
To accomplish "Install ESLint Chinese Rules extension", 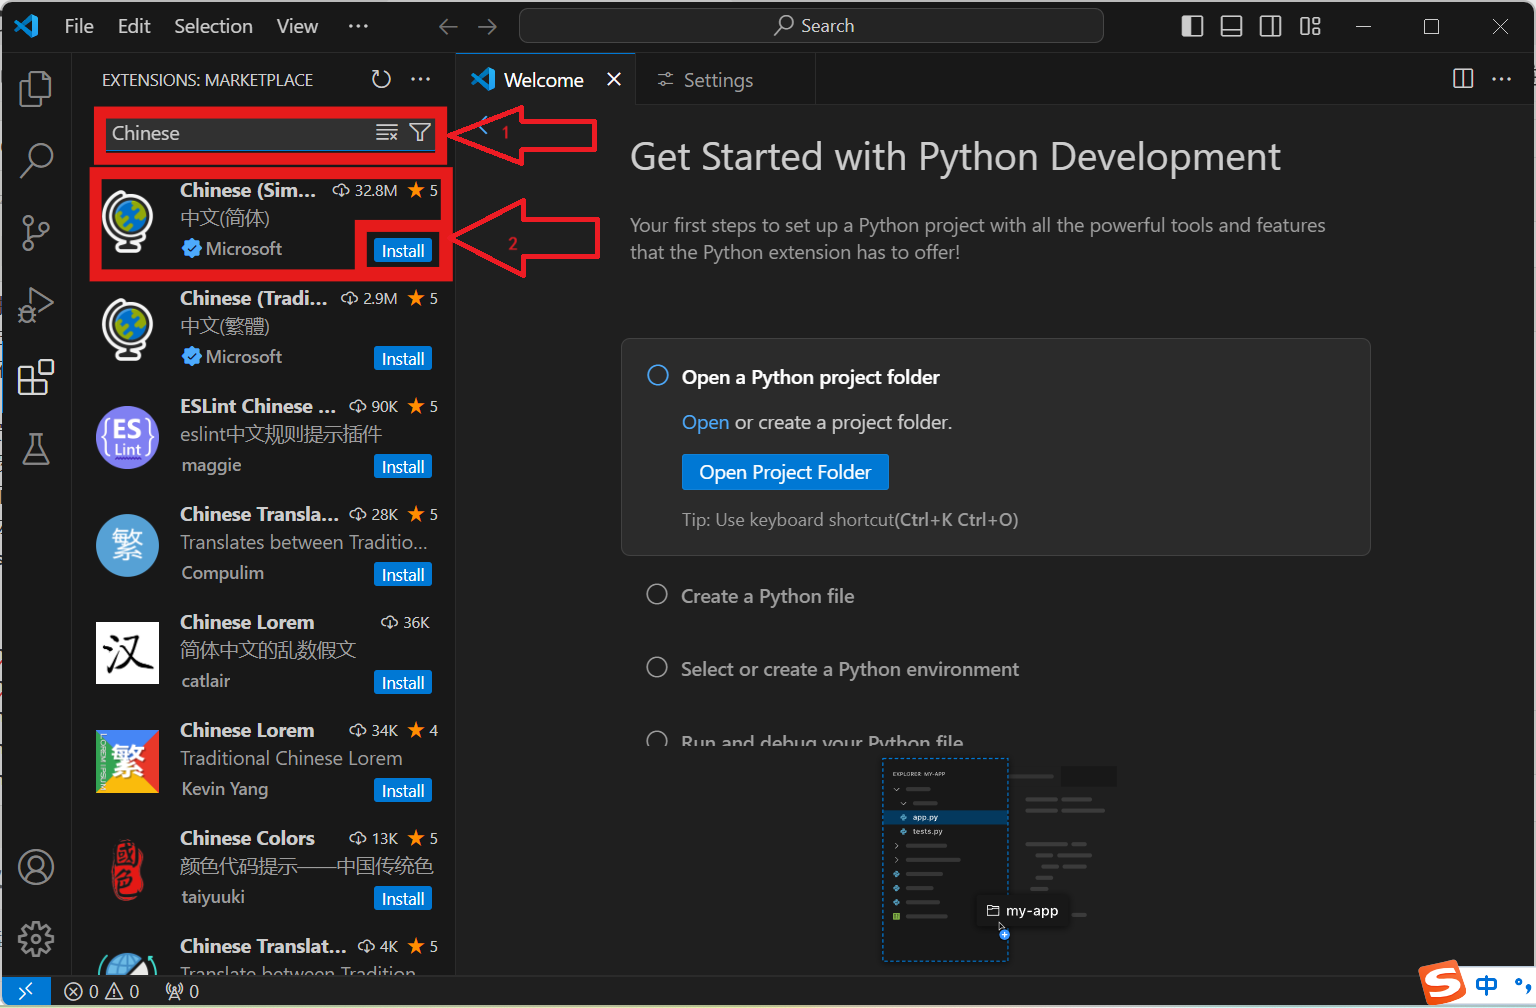I will [403, 467].
